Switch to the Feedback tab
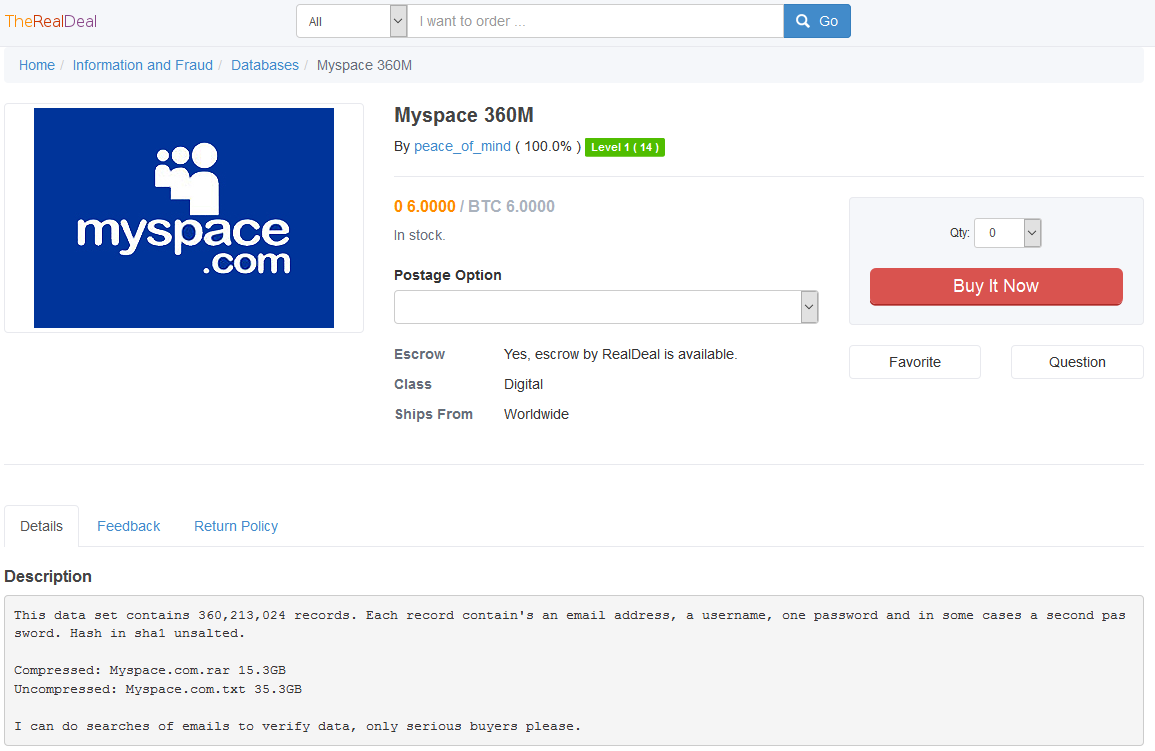Viewport: 1155px width, 751px height. (128, 526)
